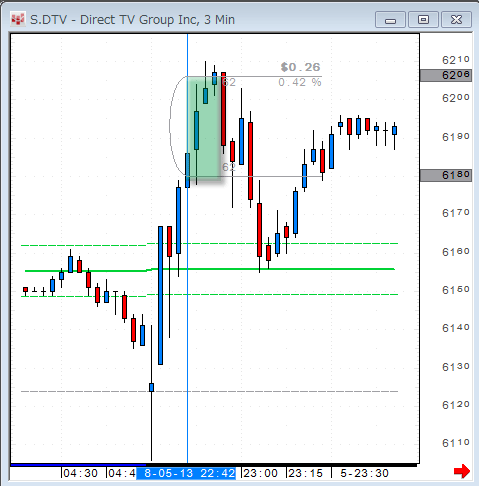Click the 5-23:30 time axis label
This screenshot has height=486, width=479.
point(364,473)
